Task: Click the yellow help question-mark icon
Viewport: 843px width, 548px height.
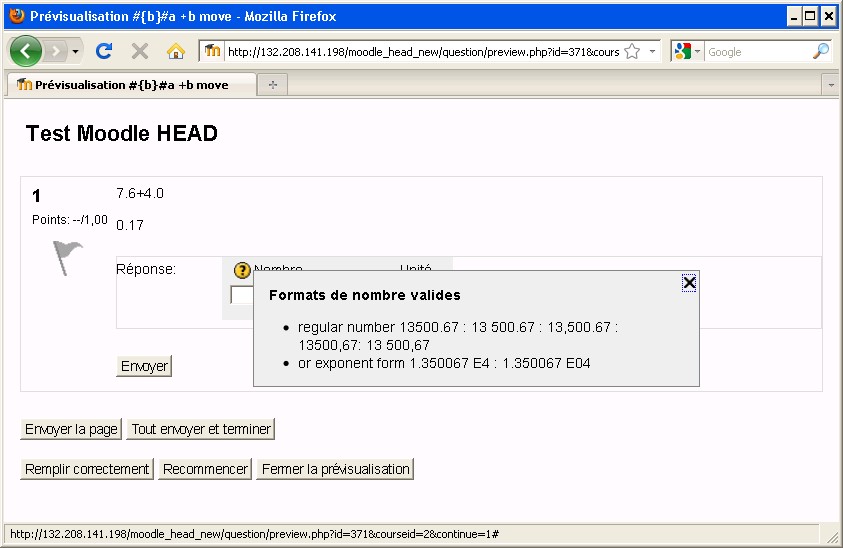Action: (242, 270)
